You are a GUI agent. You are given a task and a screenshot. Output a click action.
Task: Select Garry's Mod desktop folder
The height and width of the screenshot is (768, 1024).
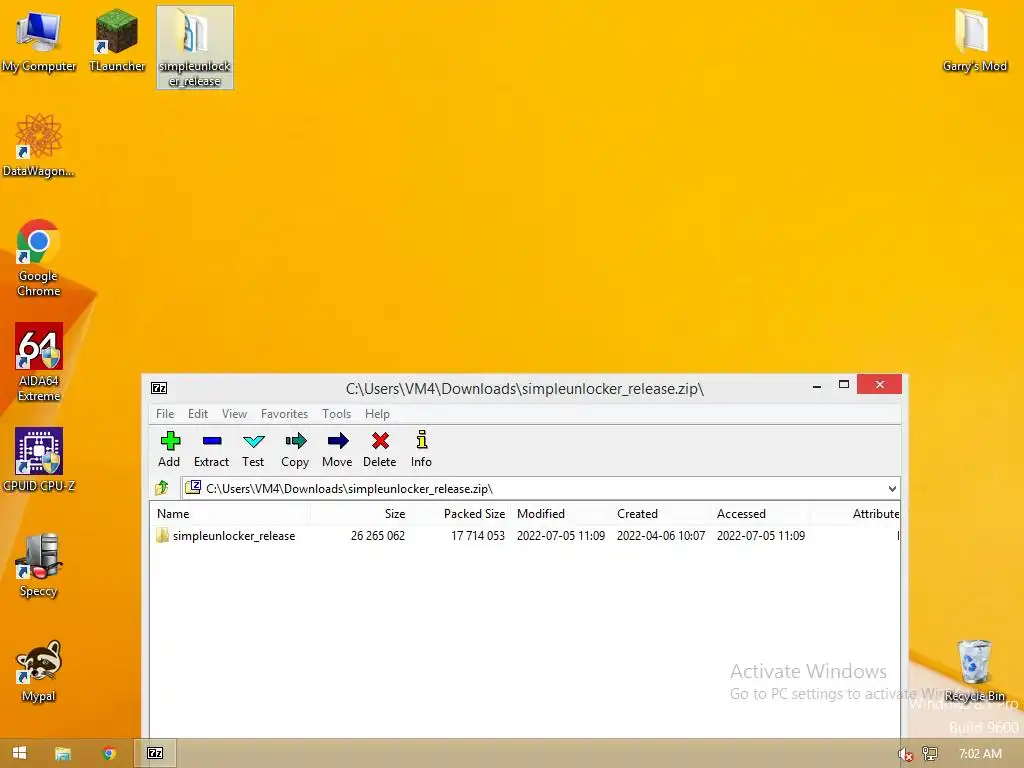click(974, 41)
